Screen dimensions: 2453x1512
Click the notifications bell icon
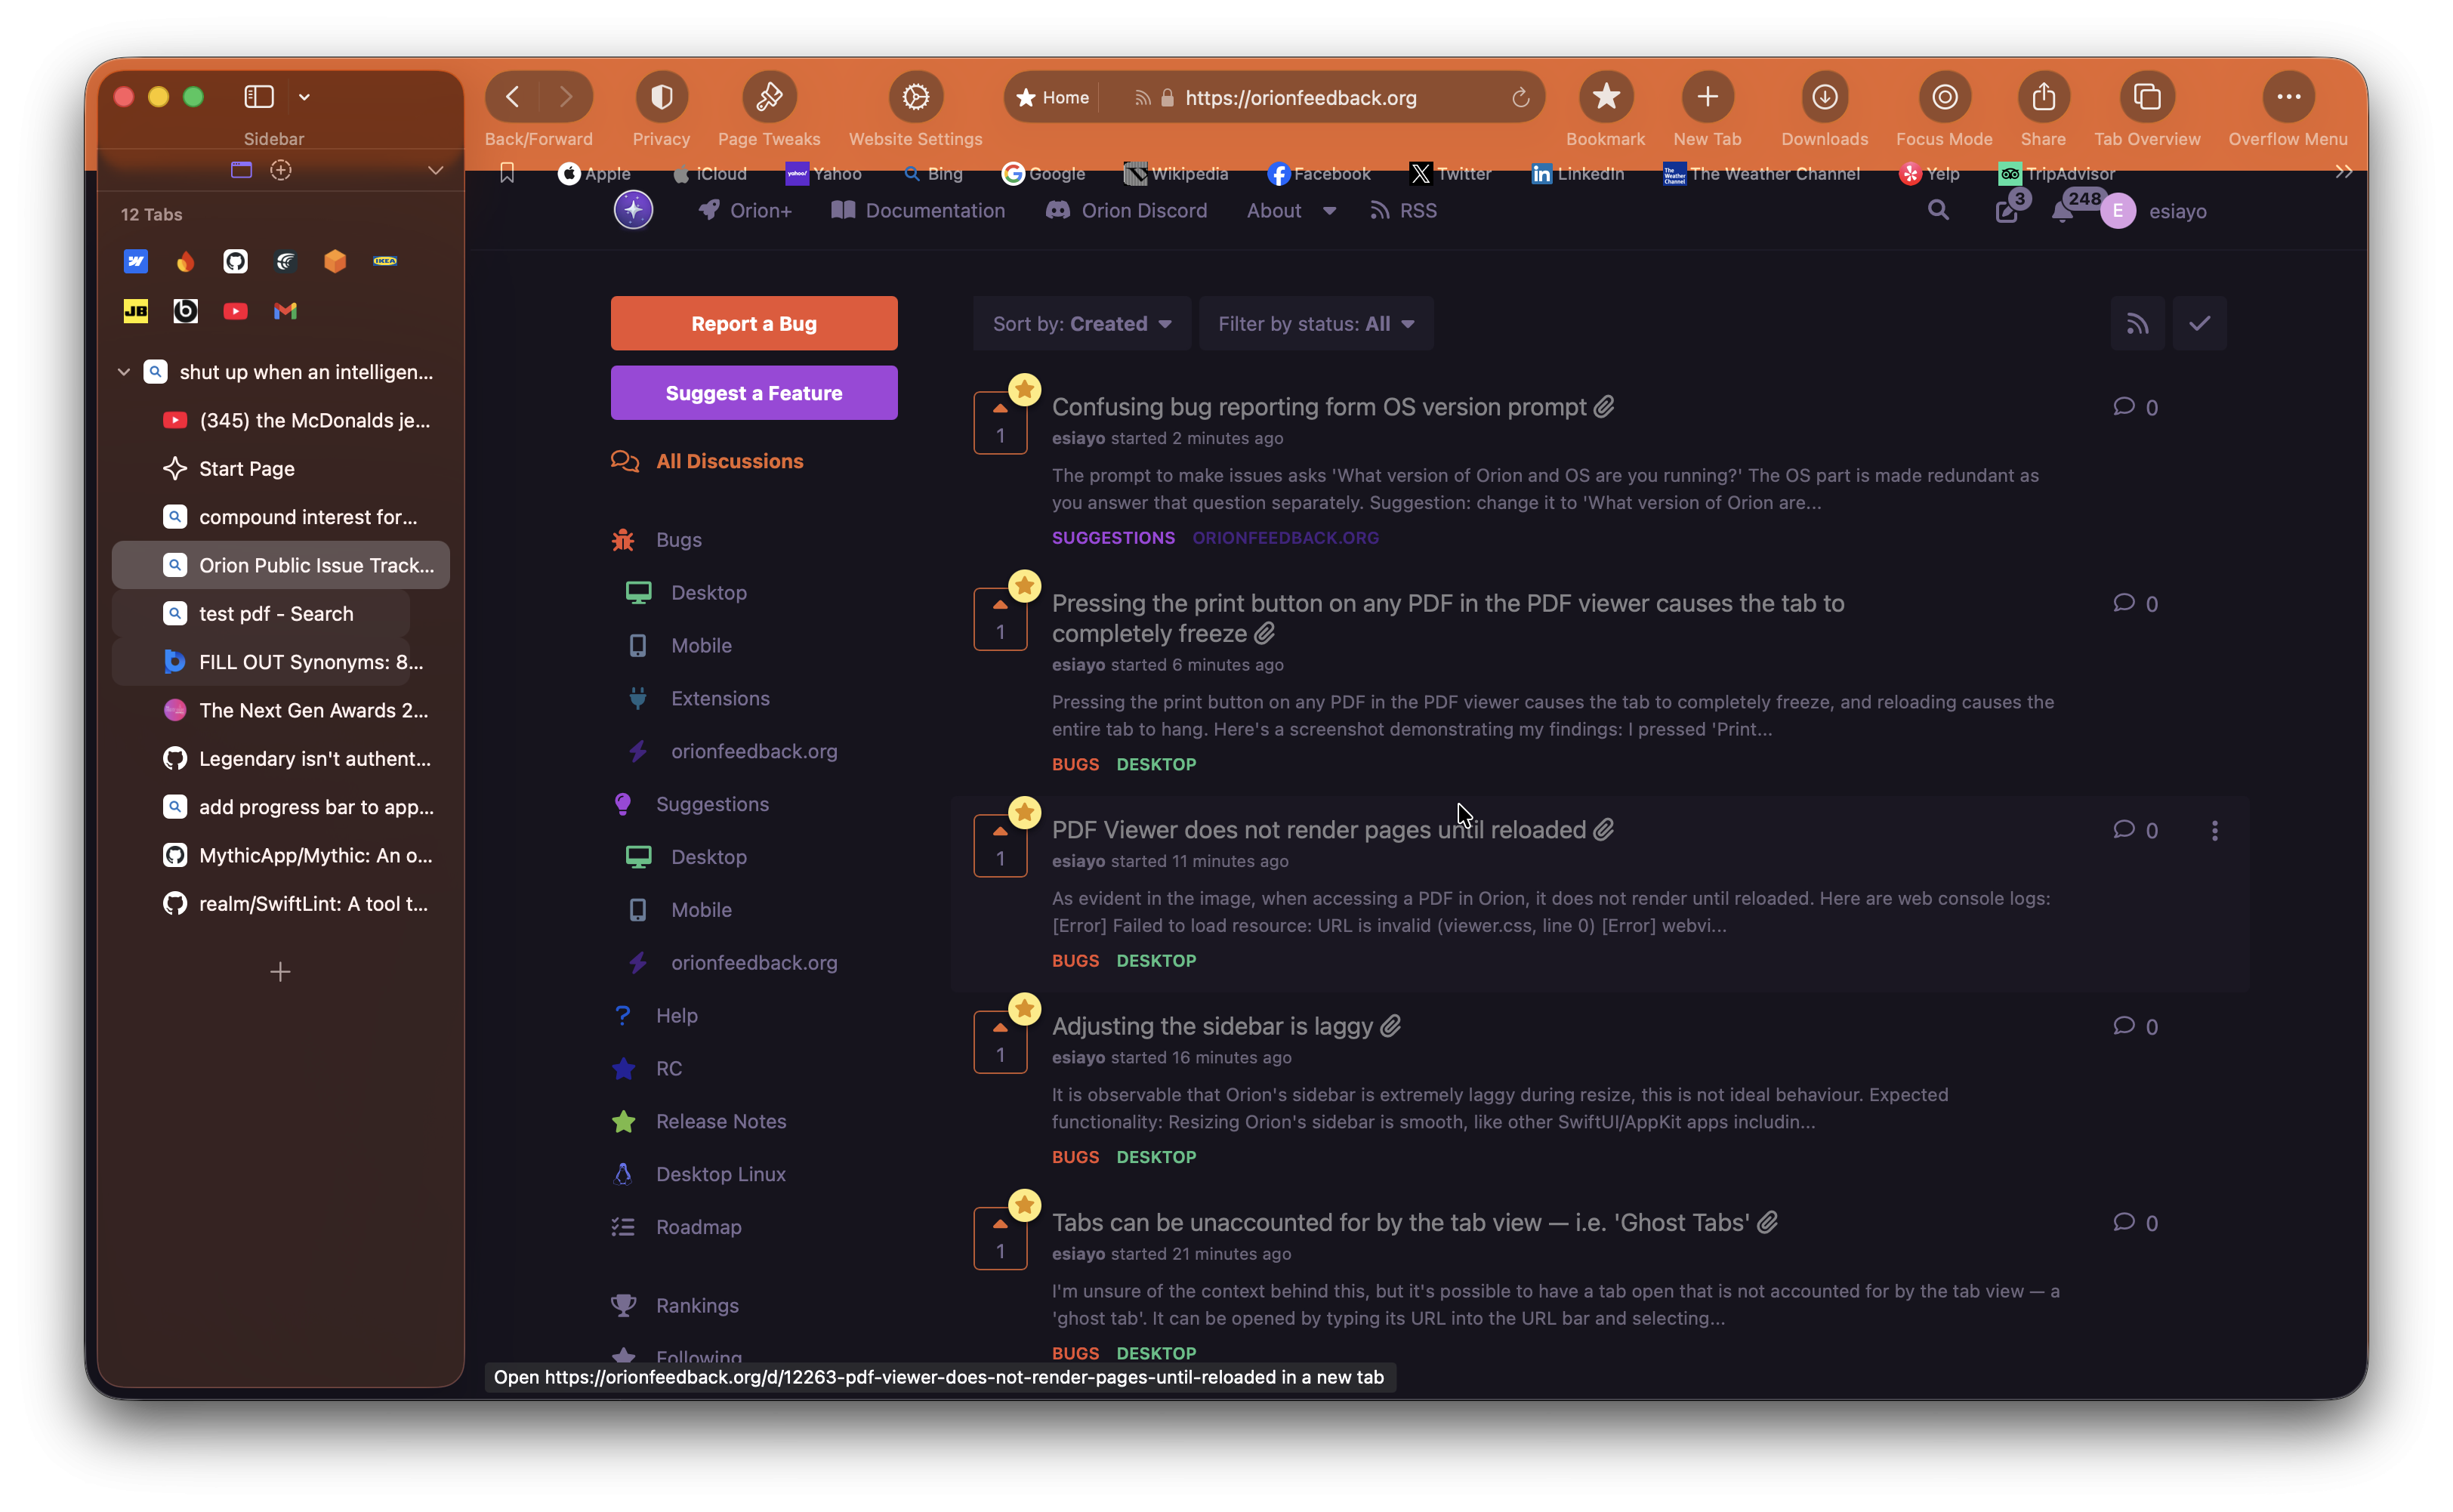click(2062, 211)
